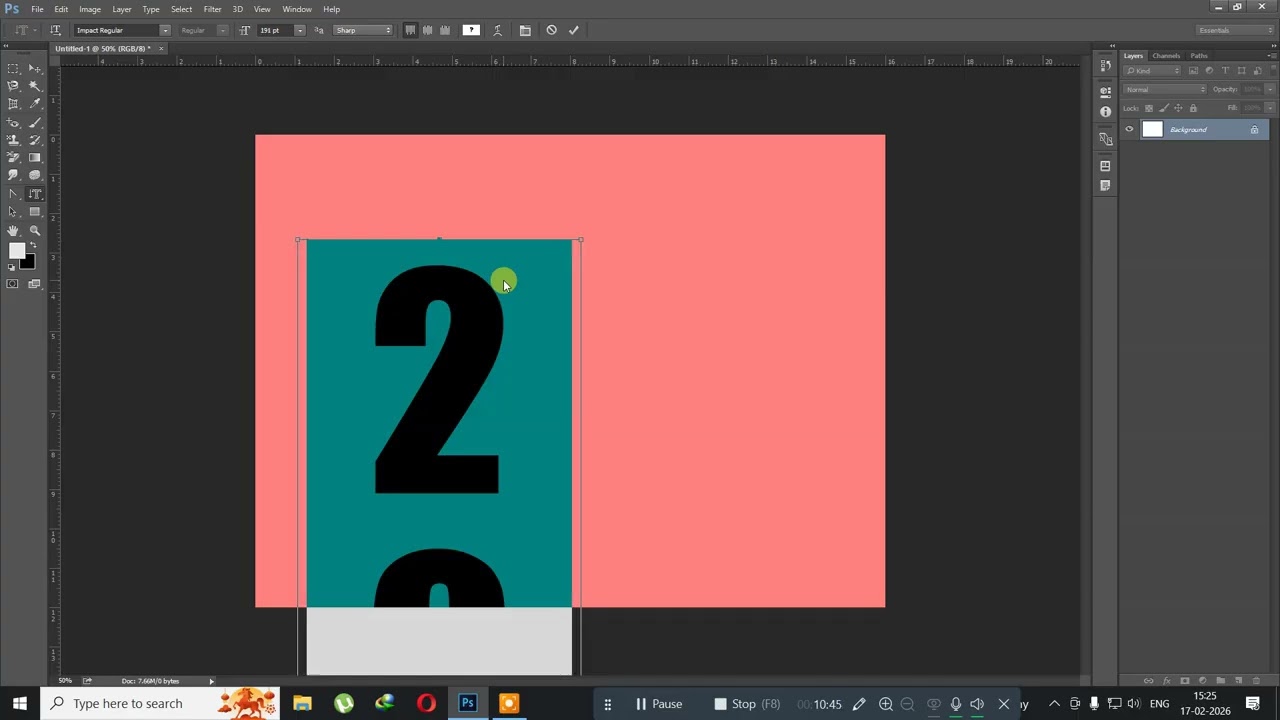Select the Rectangular Marquee tool
The height and width of the screenshot is (720, 1280).
(13, 68)
